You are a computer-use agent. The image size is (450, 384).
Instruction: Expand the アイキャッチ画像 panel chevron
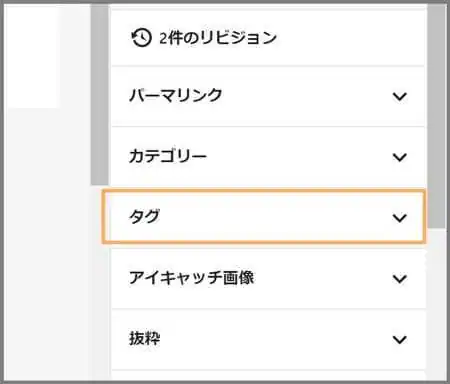[x=399, y=279]
